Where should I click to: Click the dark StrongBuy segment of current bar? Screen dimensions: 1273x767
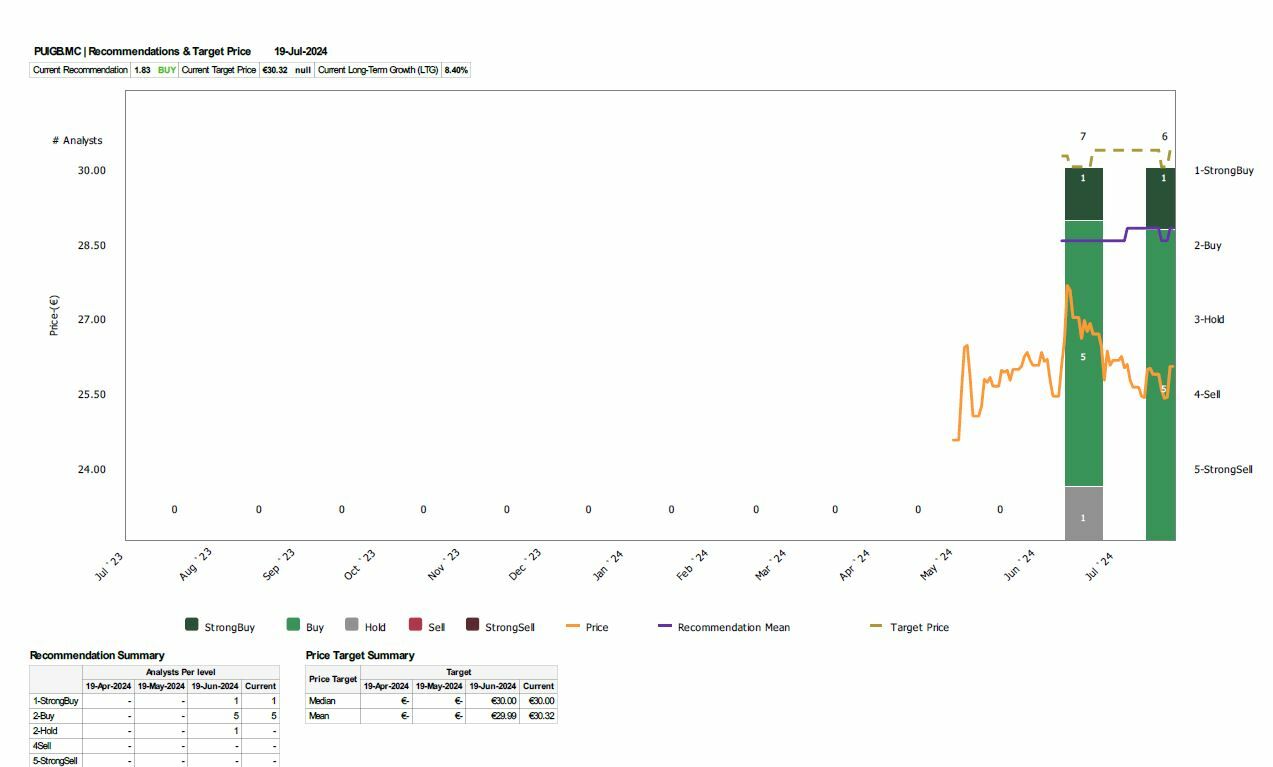click(x=1160, y=198)
